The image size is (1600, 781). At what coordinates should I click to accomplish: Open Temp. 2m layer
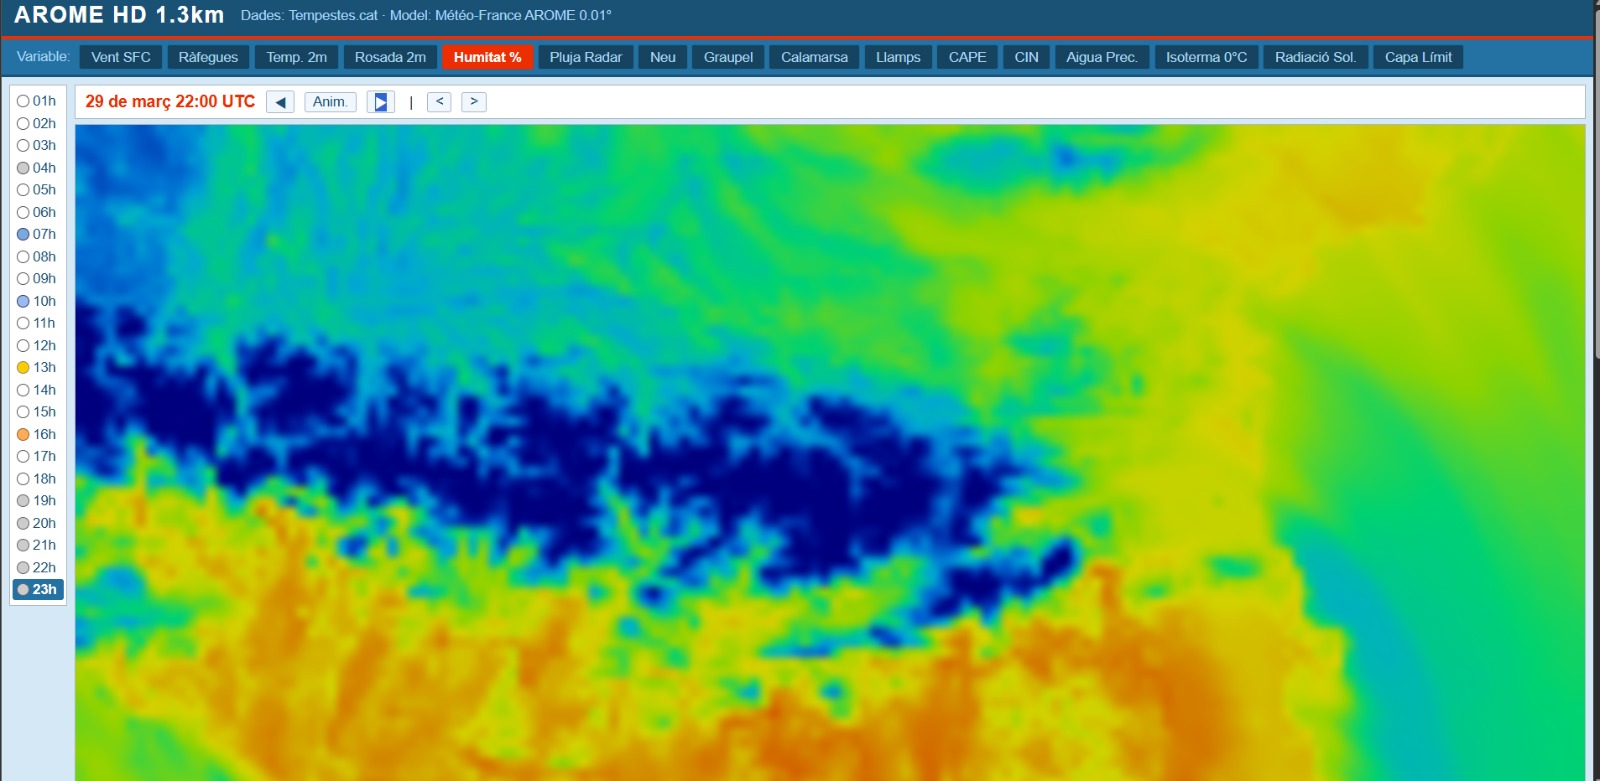click(296, 57)
